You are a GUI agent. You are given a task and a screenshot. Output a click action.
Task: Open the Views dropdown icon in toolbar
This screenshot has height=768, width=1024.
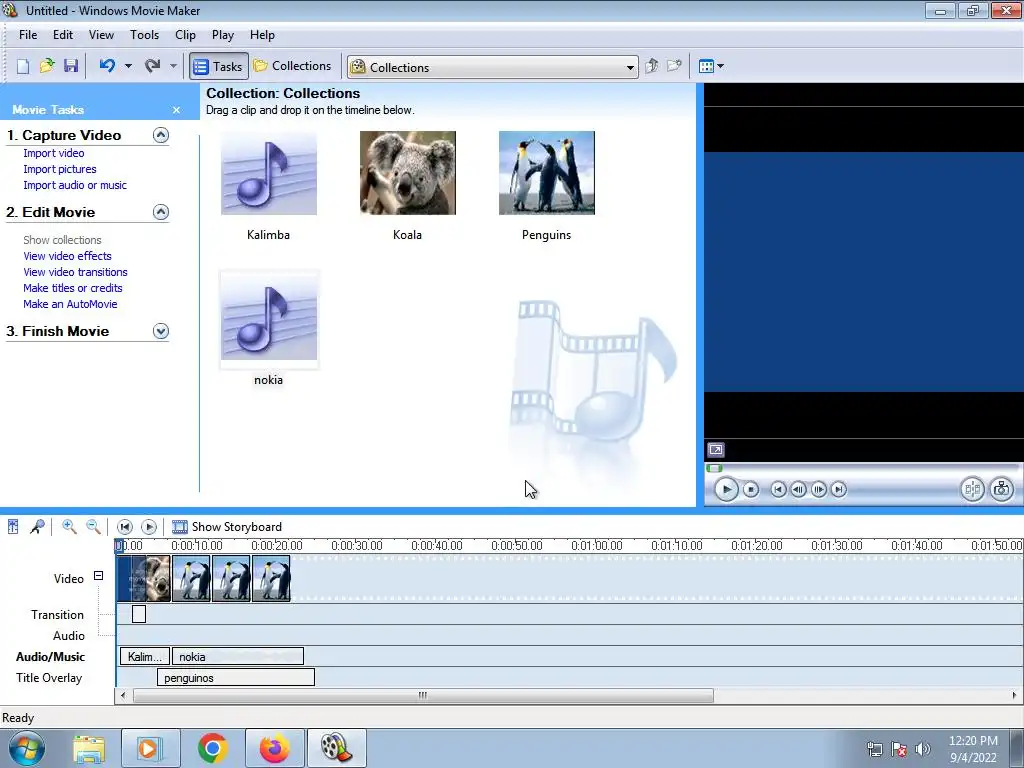pos(711,66)
